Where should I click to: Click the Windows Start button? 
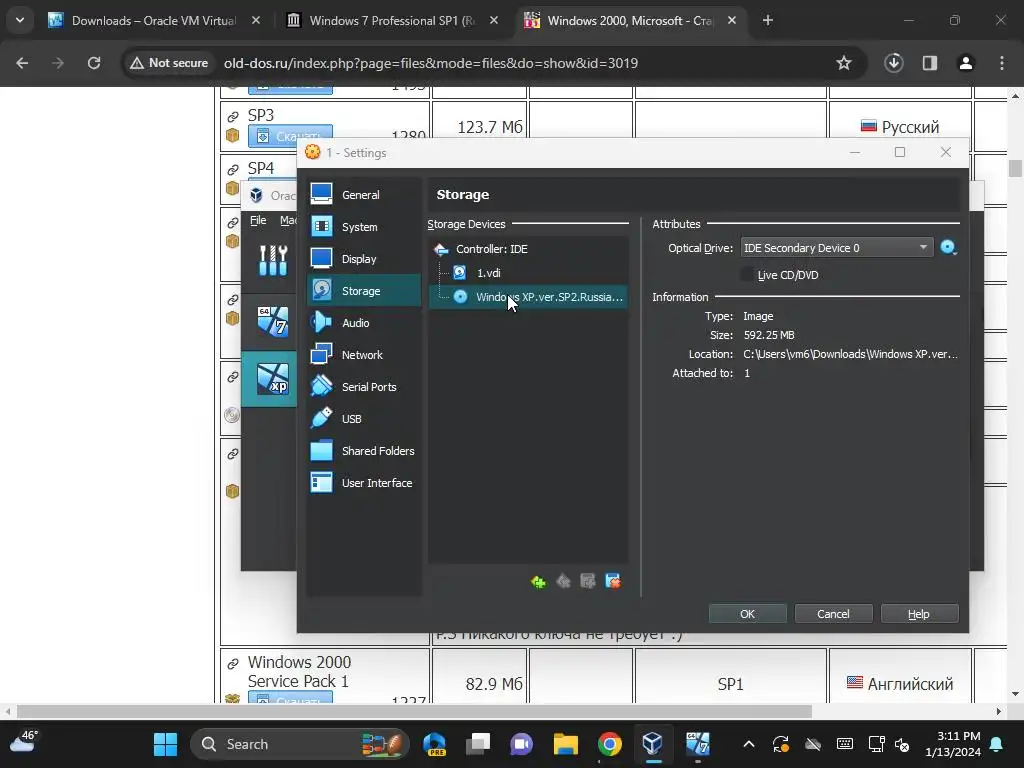click(165, 744)
